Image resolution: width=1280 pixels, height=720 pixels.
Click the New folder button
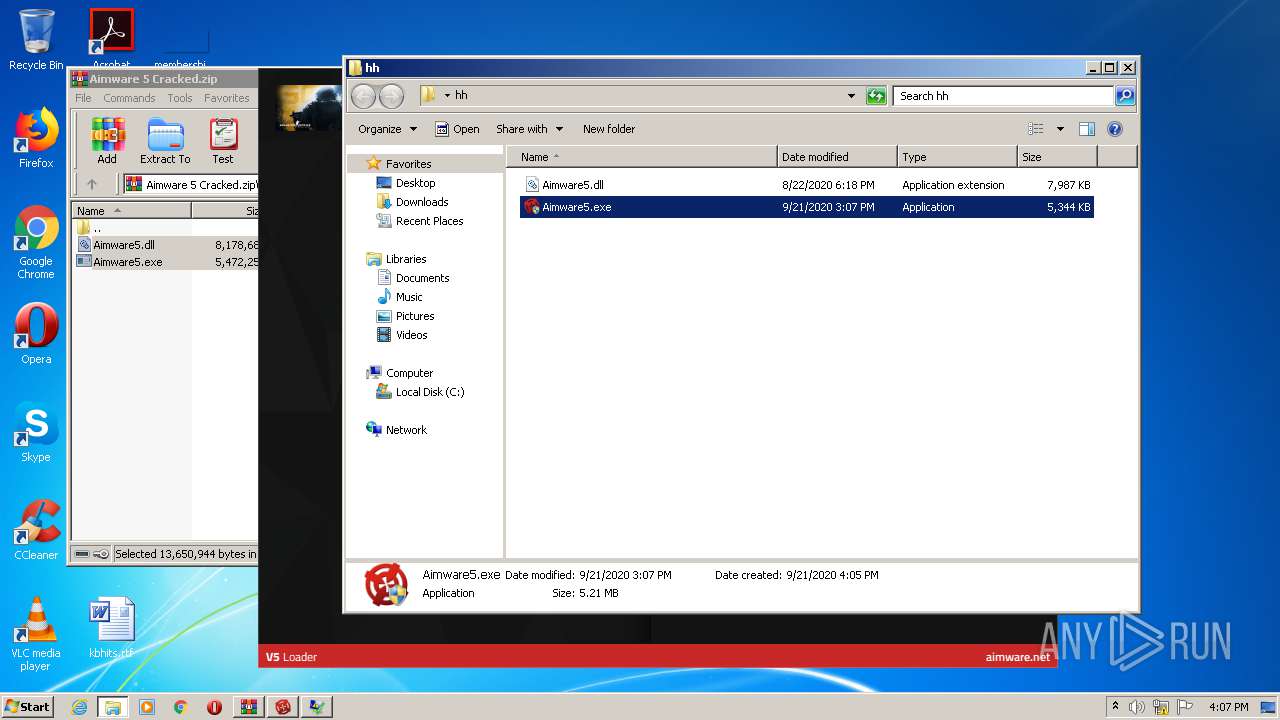(609, 129)
